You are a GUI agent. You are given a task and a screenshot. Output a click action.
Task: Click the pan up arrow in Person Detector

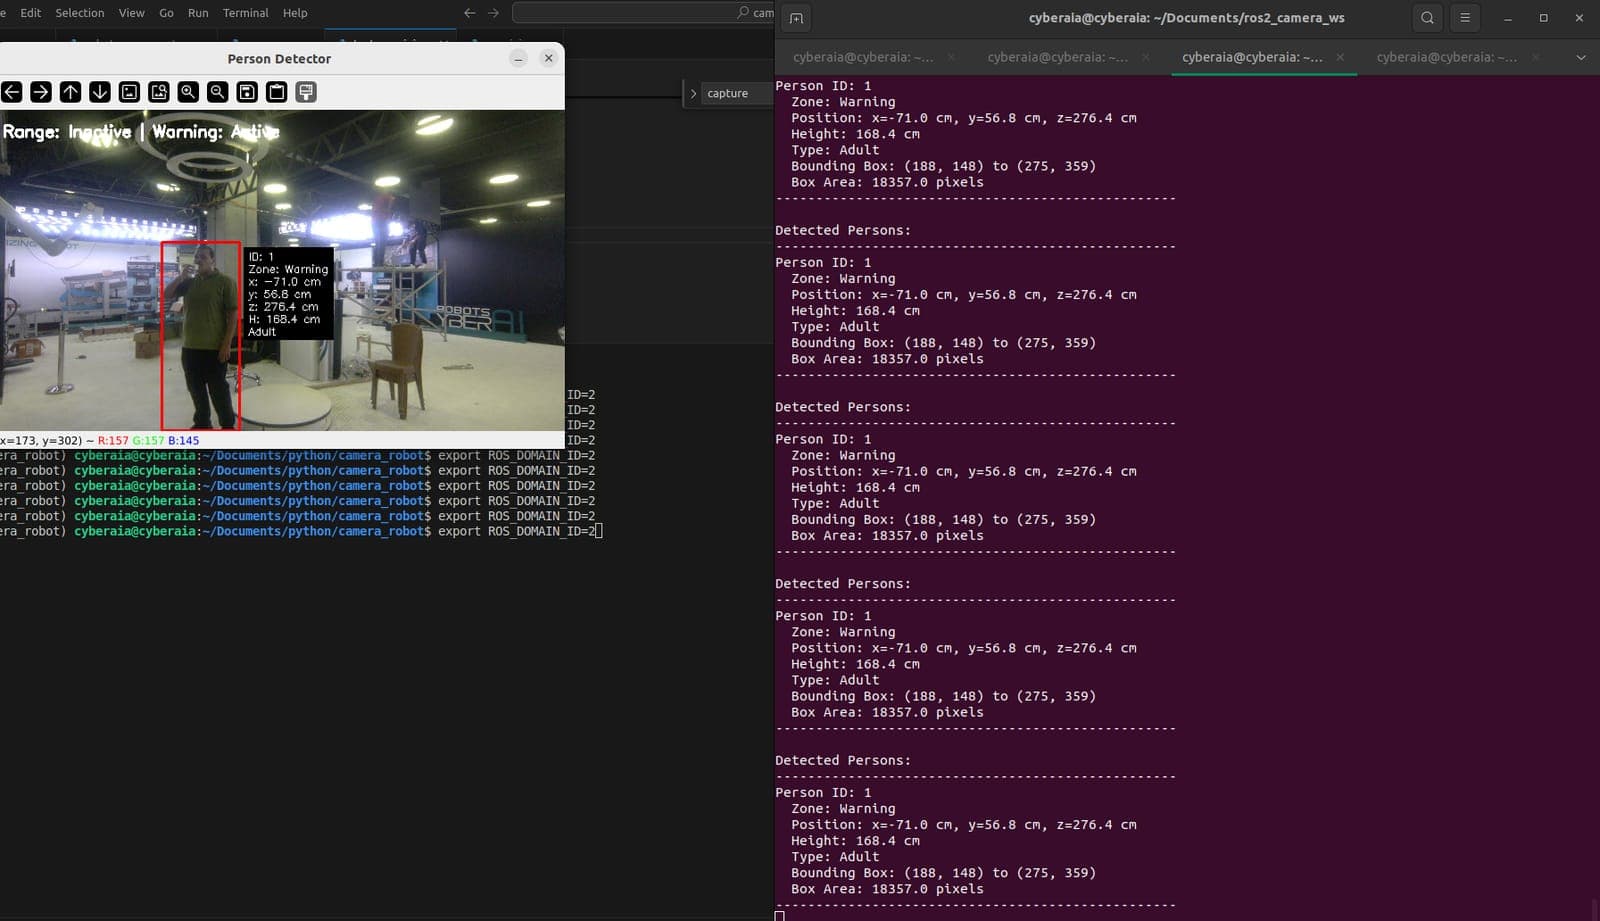click(x=70, y=92)
